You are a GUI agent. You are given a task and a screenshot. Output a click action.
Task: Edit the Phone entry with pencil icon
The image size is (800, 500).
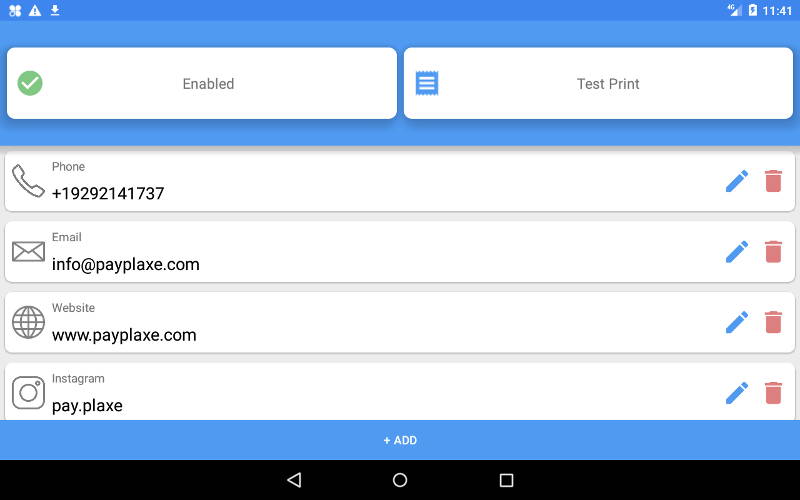click(737, 181)
